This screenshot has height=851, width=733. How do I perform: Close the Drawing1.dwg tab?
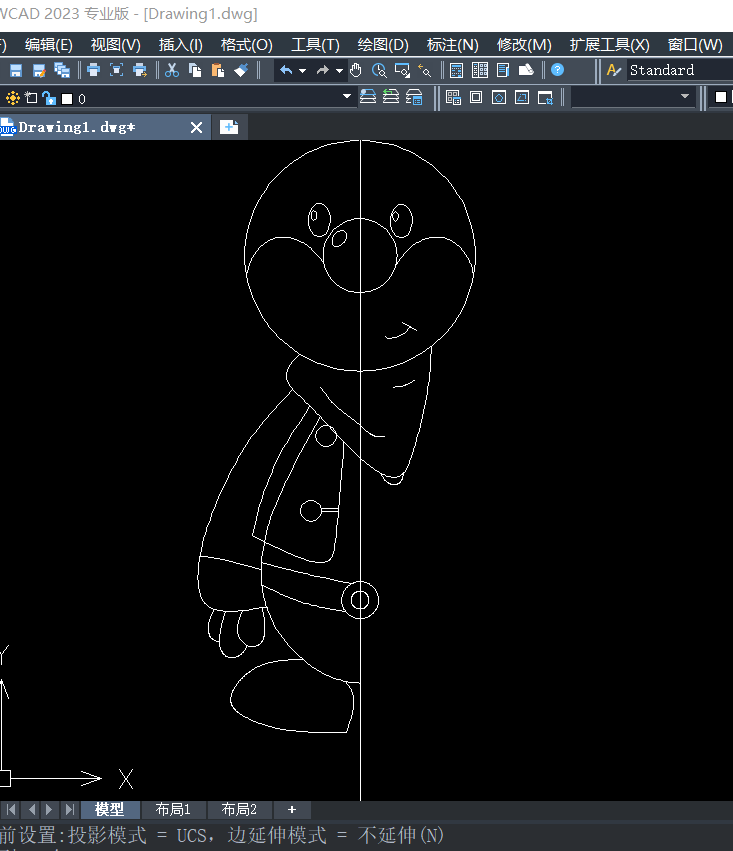[196, 128]
